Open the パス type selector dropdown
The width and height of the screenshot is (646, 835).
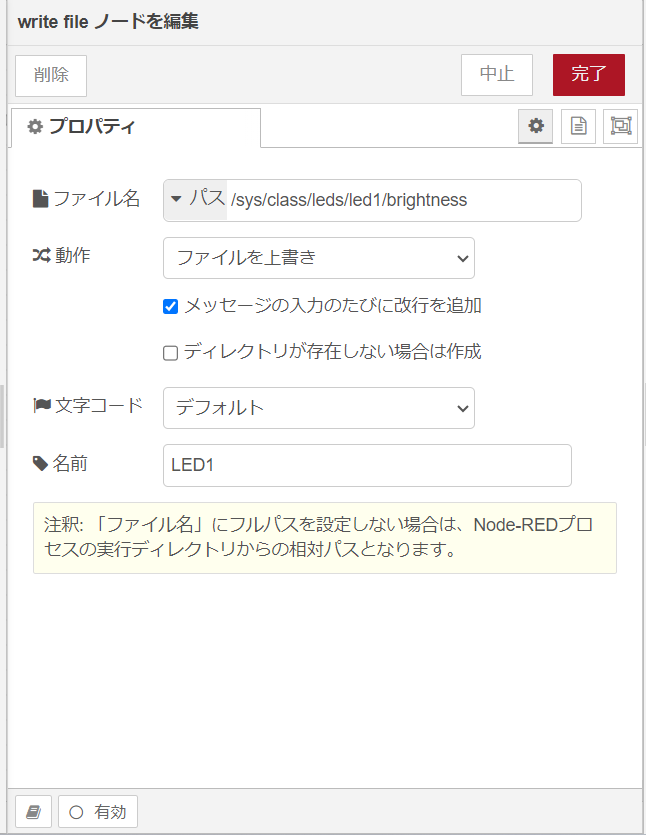196,200
